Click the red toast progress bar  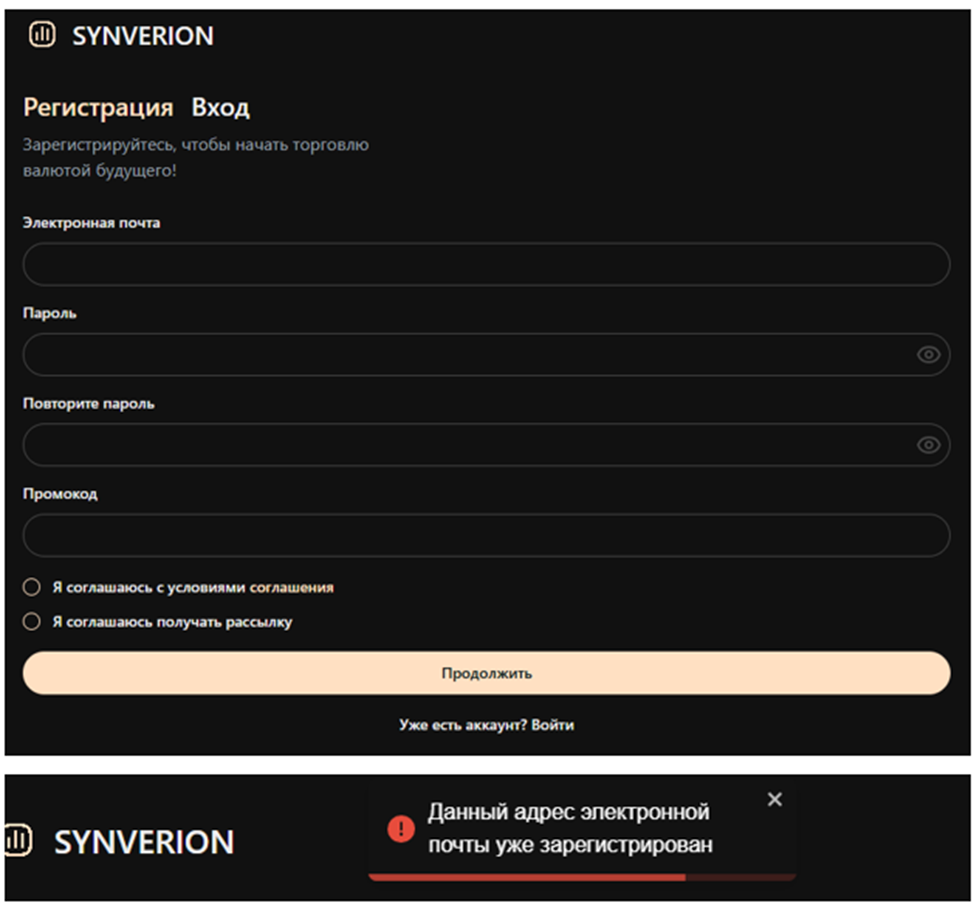click(x=527, y=877)
